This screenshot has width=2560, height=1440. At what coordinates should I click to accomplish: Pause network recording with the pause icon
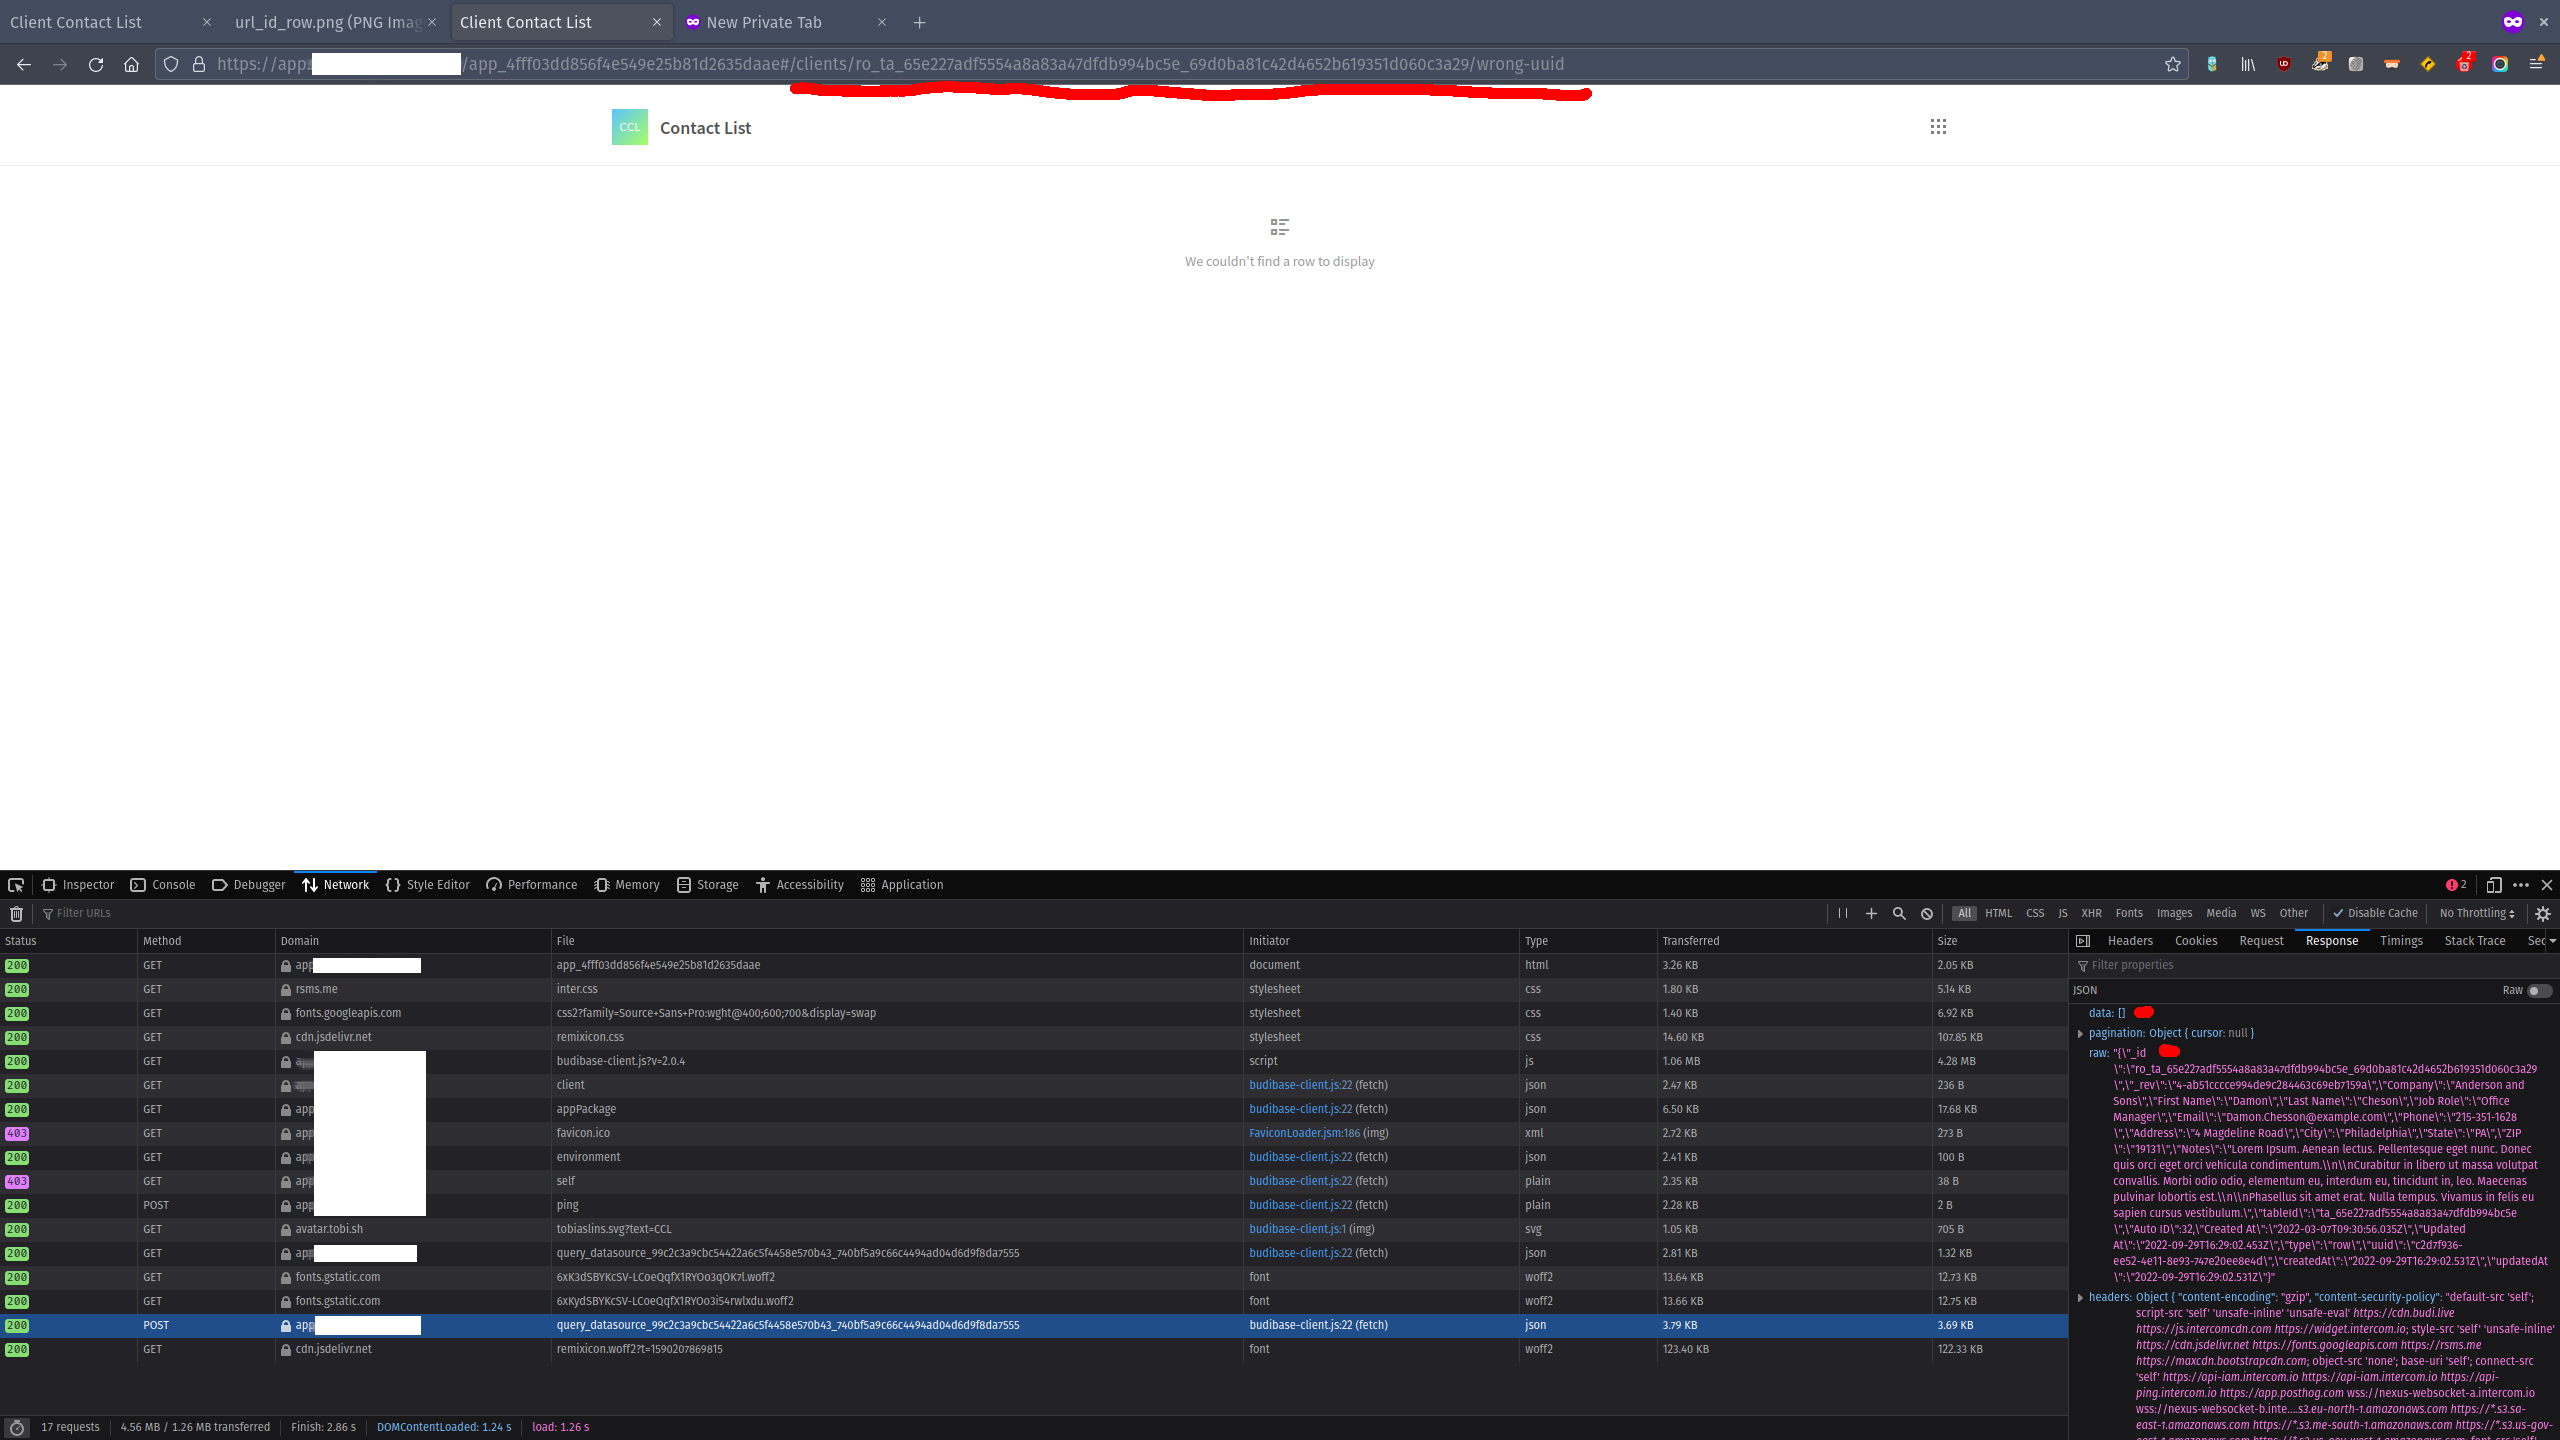coord(1843,913)
